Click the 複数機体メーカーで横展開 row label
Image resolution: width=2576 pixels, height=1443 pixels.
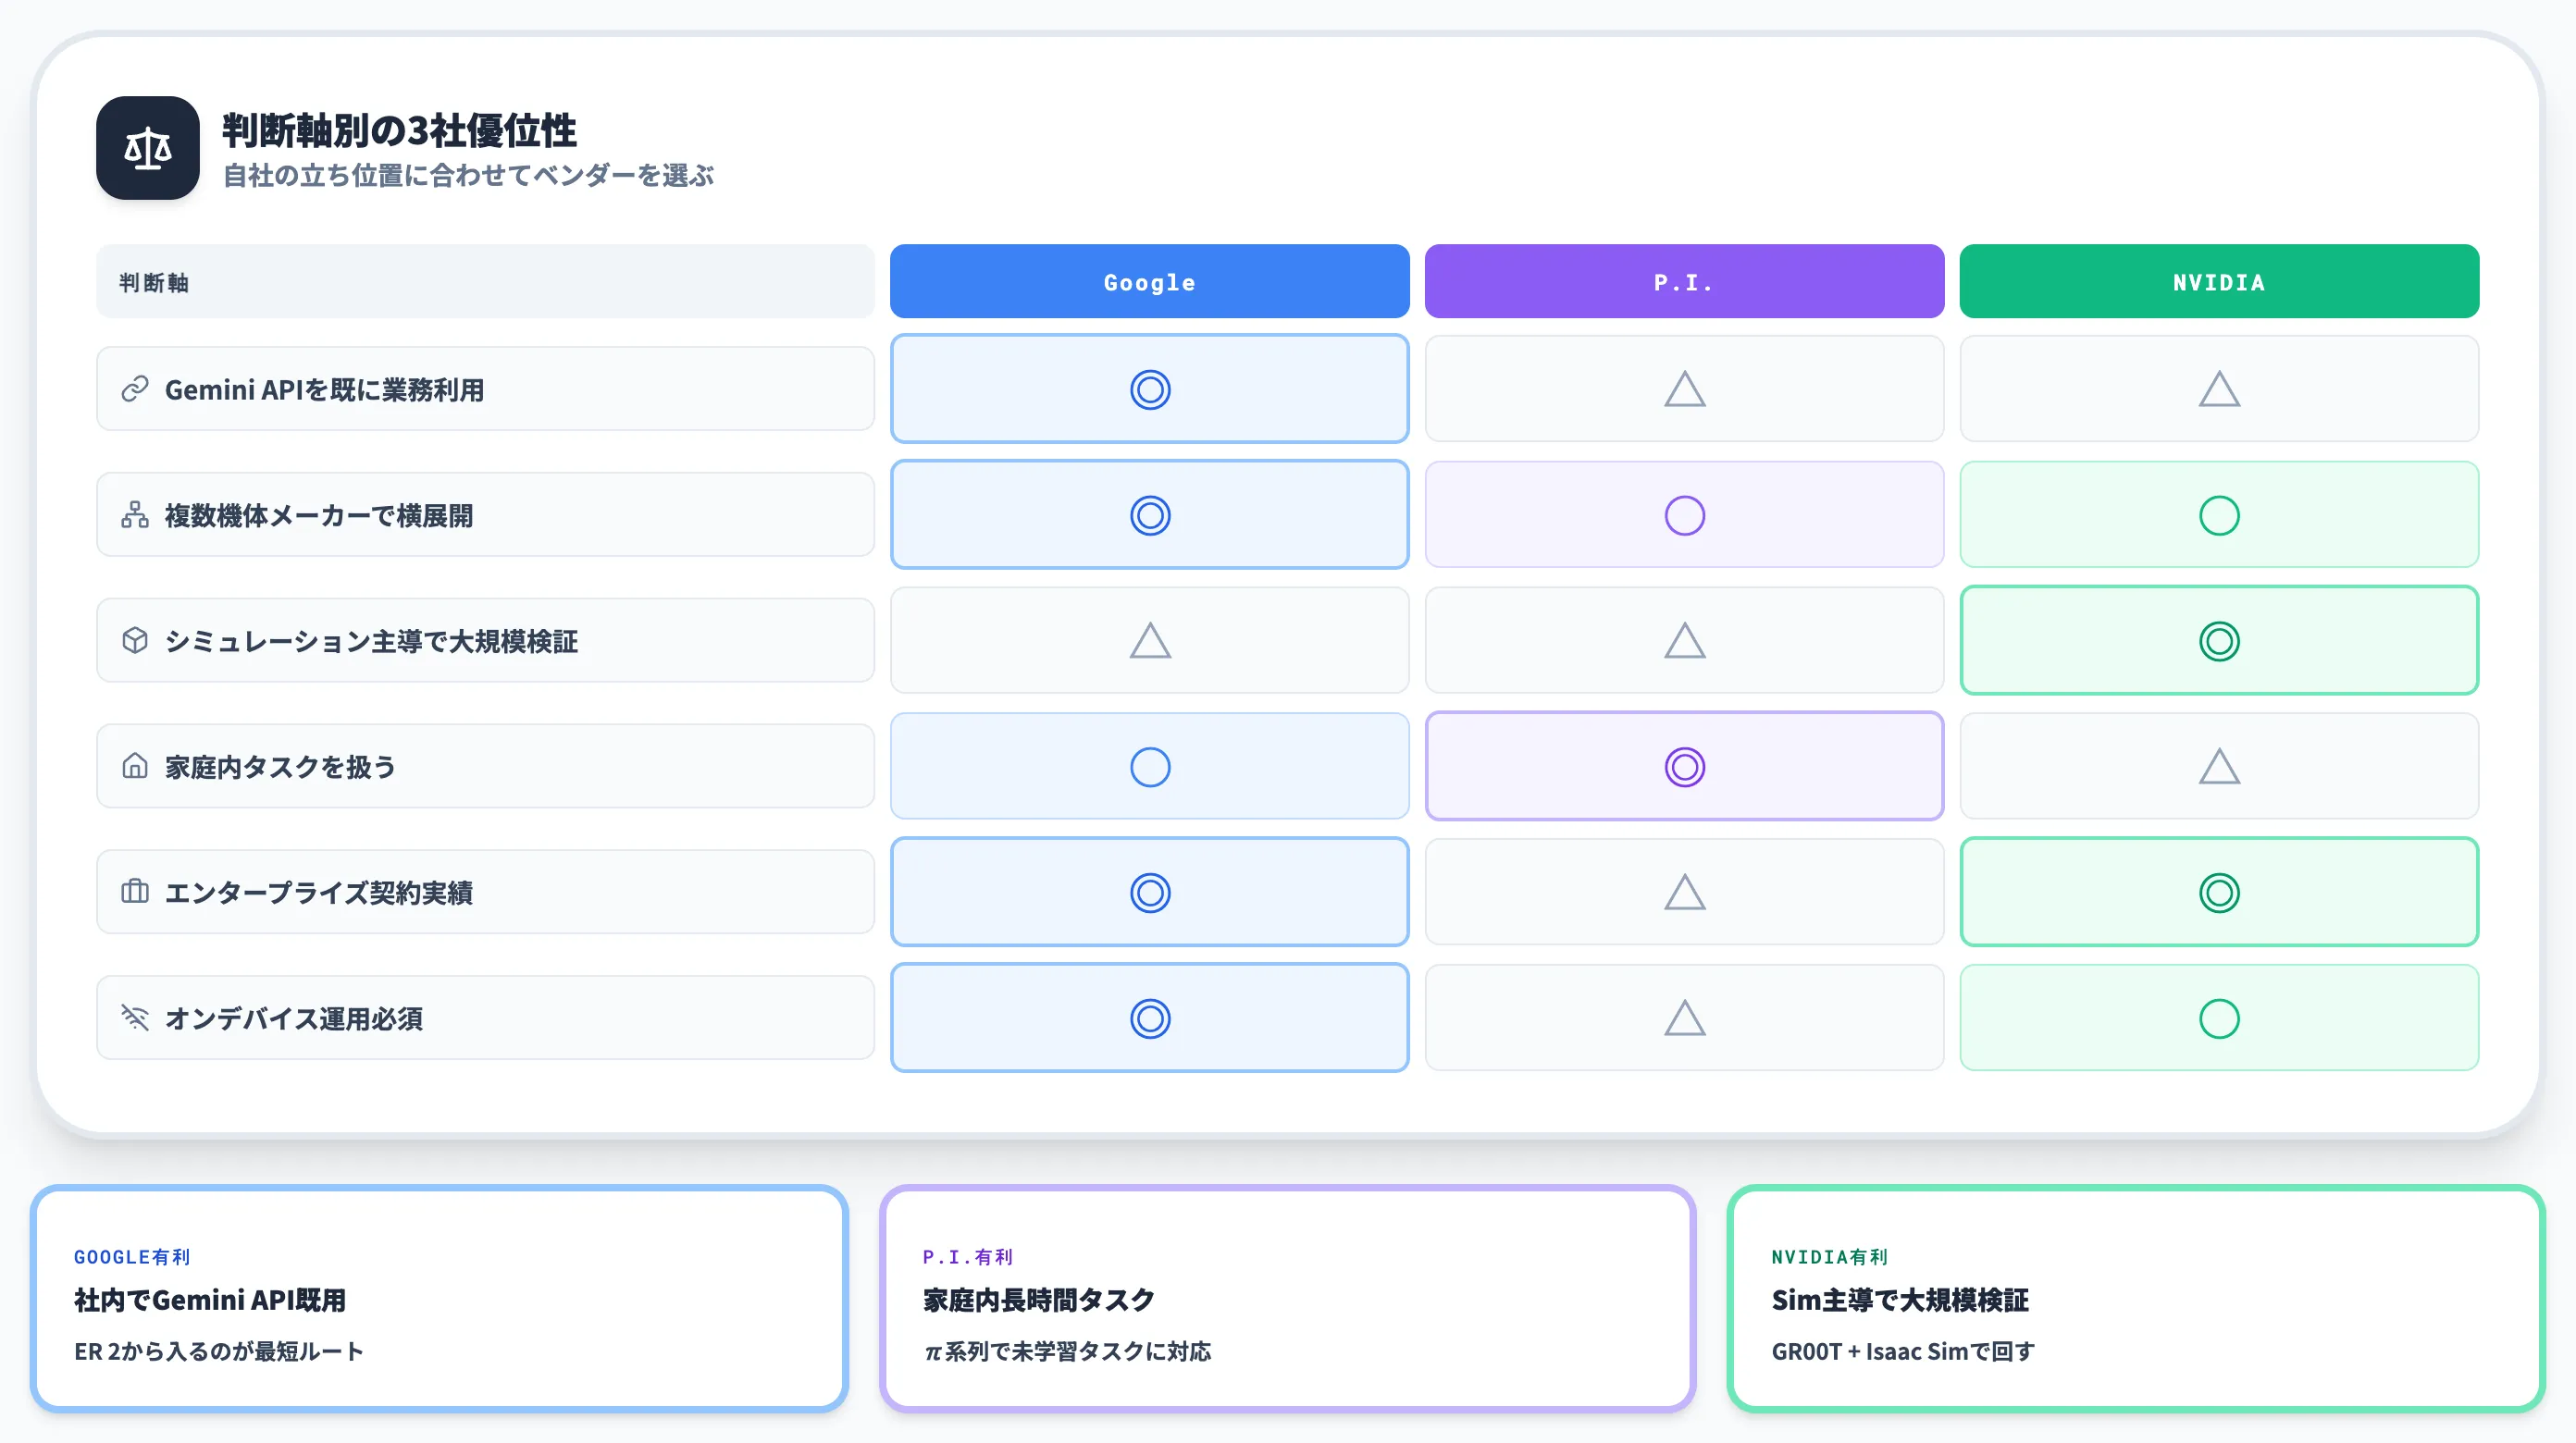tap(485, 515)
